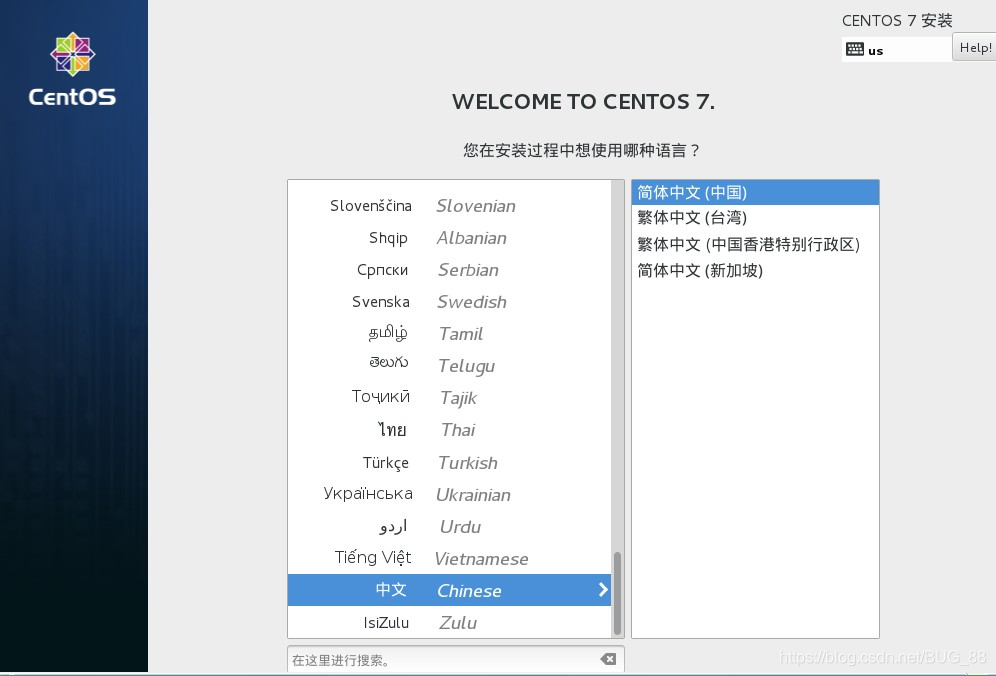
Task: Select Slovenian language
Action: point(449,206)
